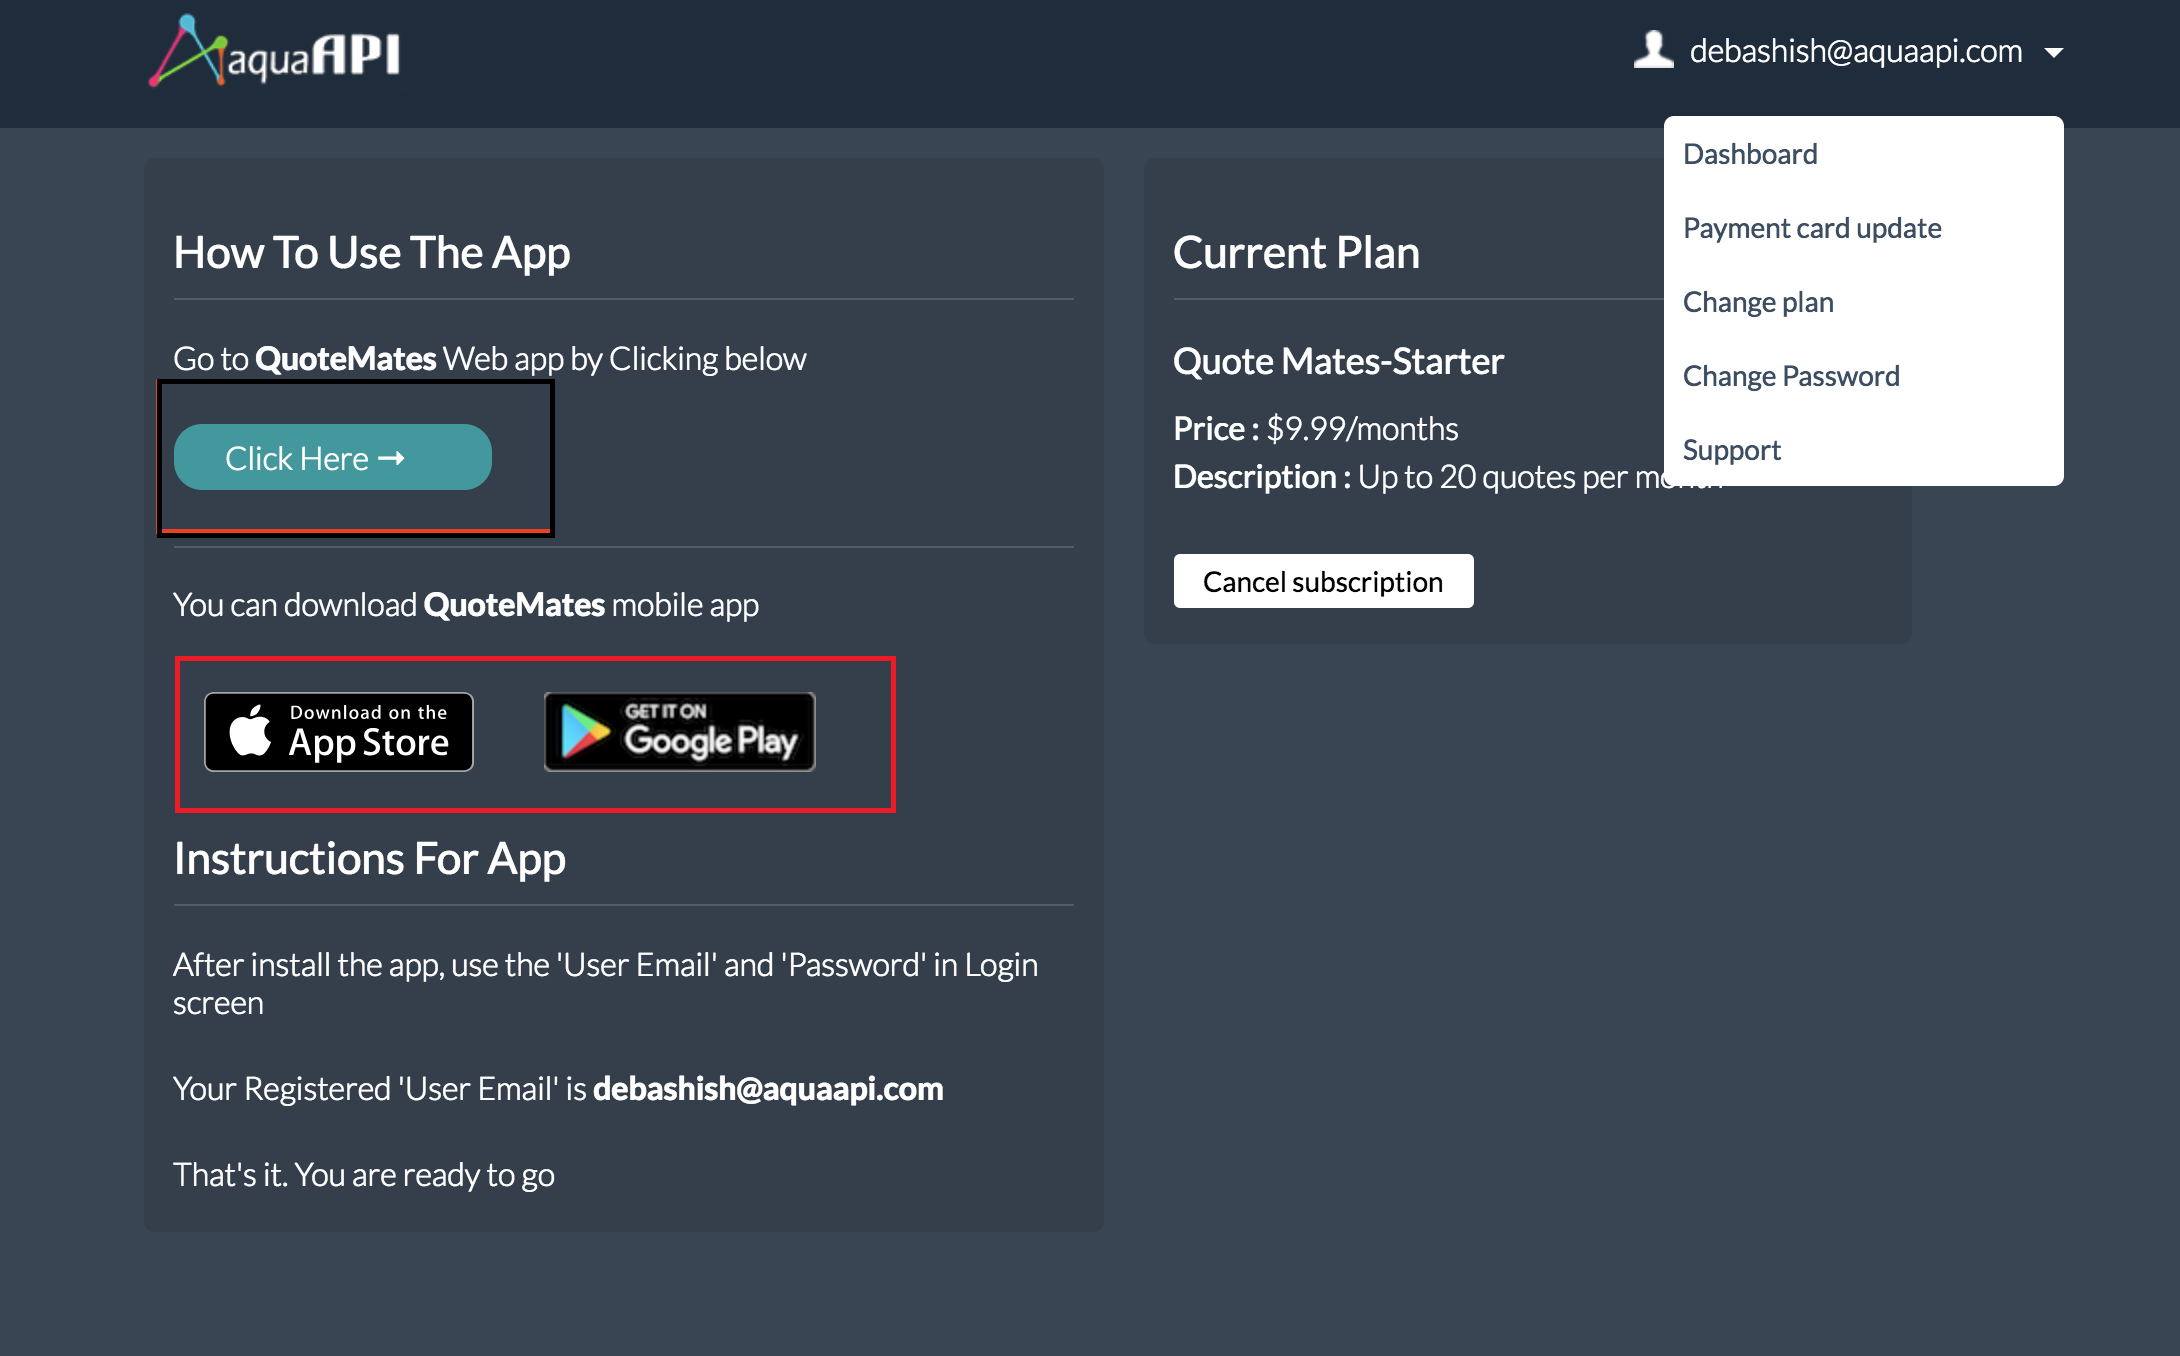Open the Download on the App Store badge
This screenshot has height=1356, width=2180.
coord(339,732)
